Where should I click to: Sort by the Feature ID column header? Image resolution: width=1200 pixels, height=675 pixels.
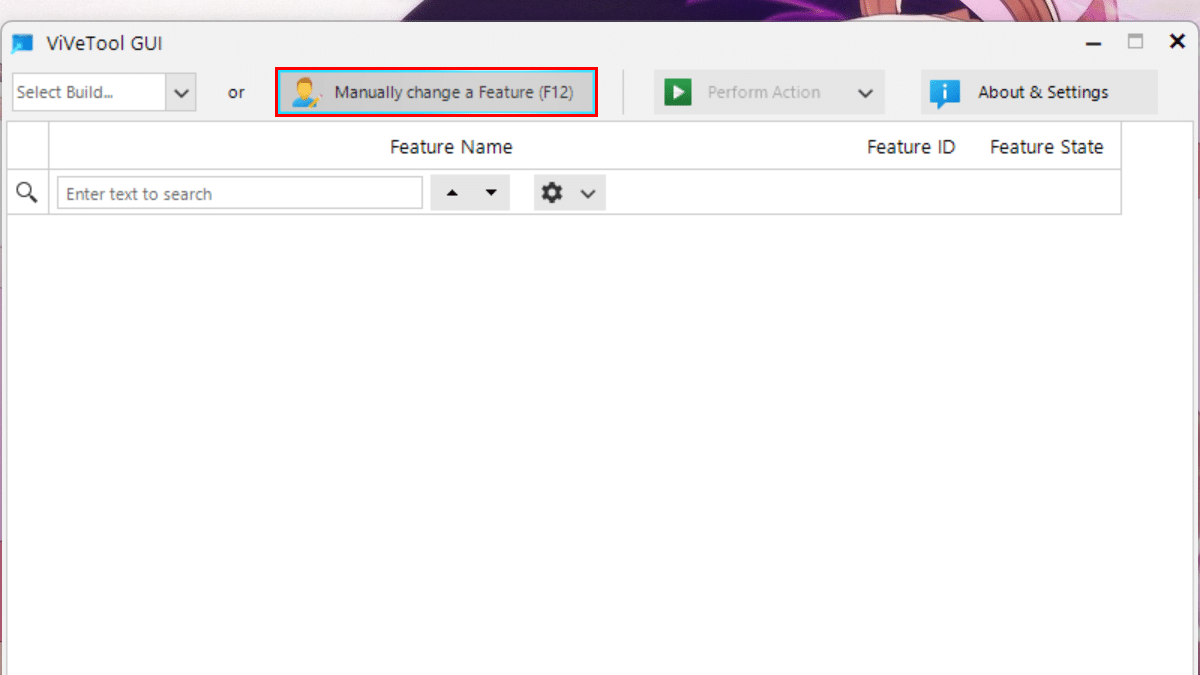click(911, 147)
